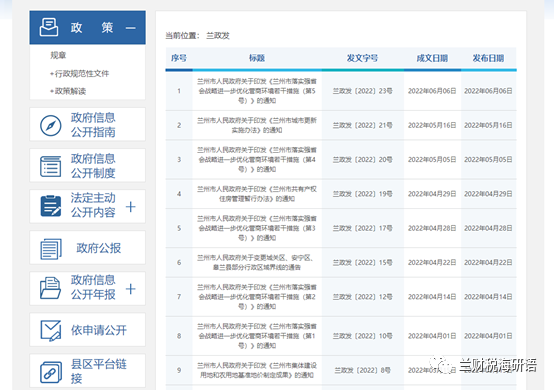554x390 pixels.
Task: Open the 规章 submenu item
Action: [58, 55]
